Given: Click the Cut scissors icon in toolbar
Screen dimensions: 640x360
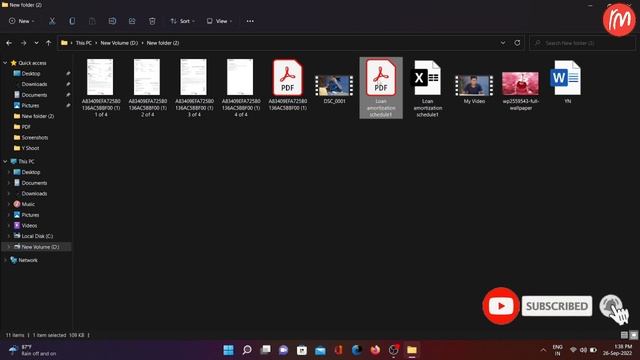Looking at the screenshot, I should tap(52, 21).
